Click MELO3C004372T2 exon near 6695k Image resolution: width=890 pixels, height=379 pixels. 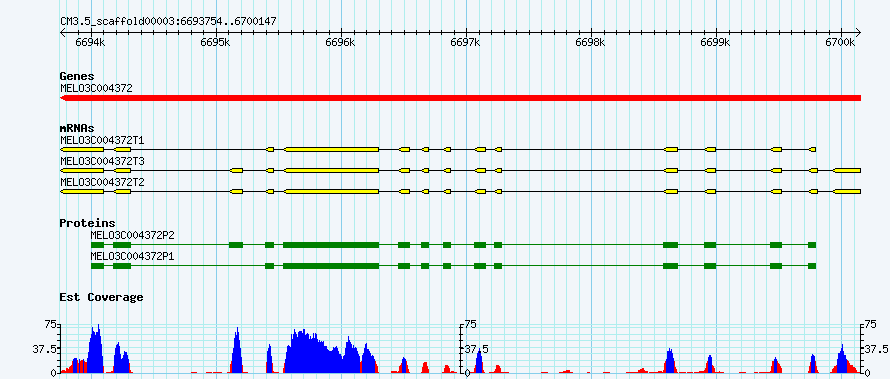coord(237,192)
